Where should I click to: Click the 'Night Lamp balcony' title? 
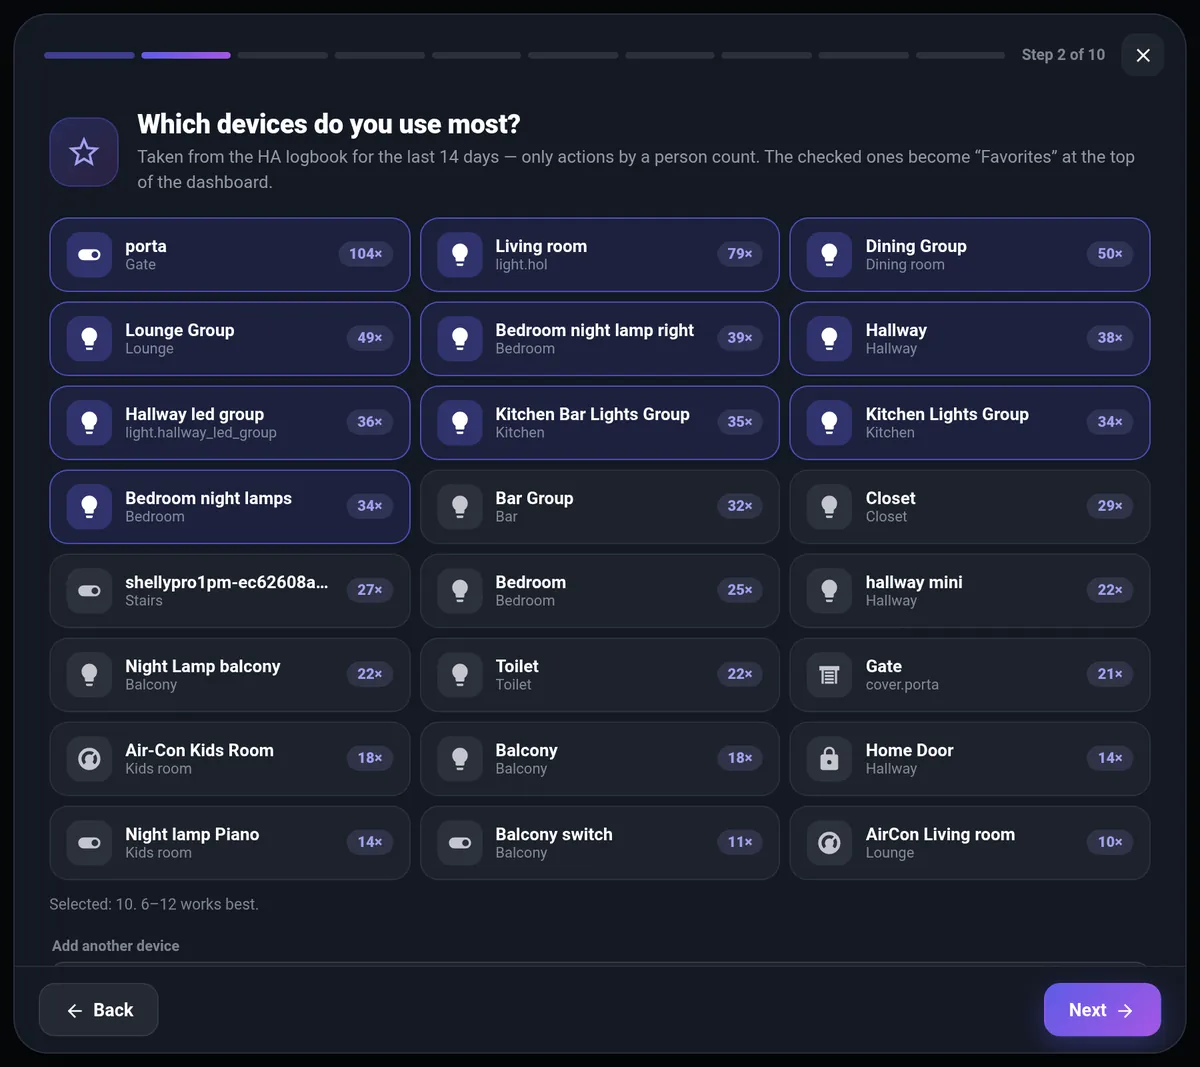pos(203,666)
